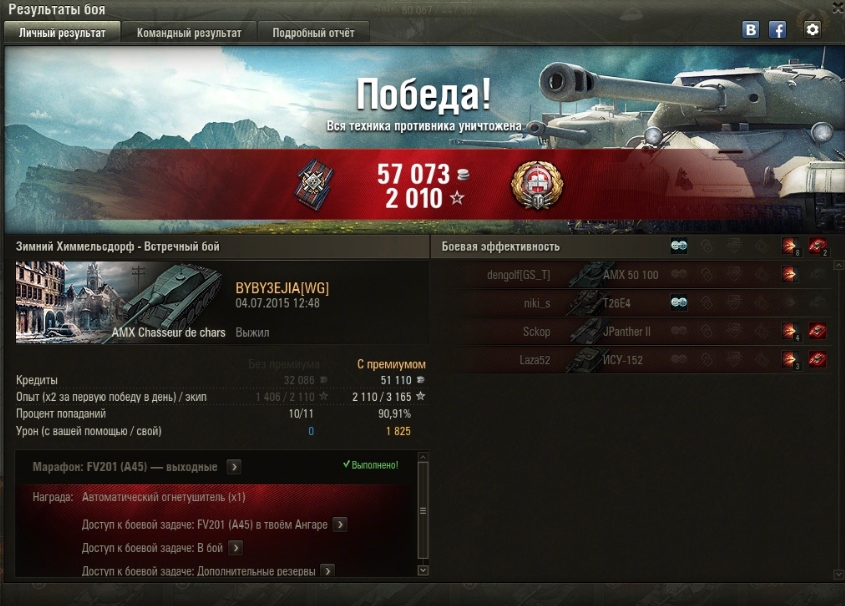845x606 pixels.
Task: Click the mission list scrollbar down arrow
Action: (423, 570)
